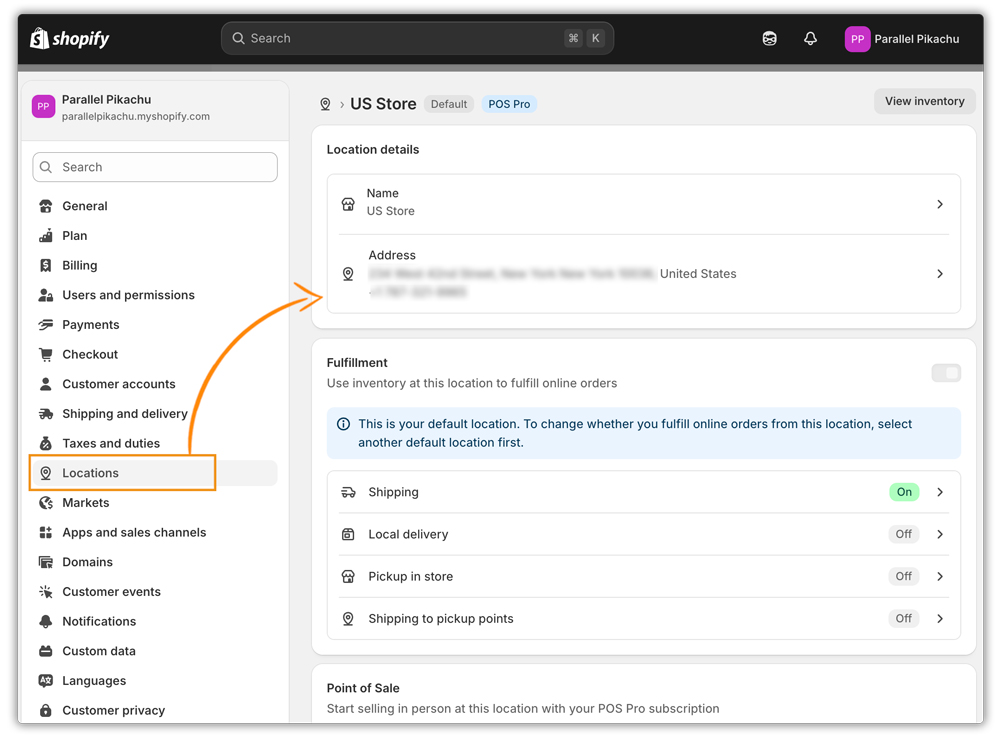Image resolution: width=1000 pixels, height=738 pixels.
Task: Click the Parallel Pikachu avatar in the top bar
Action: click(857, 39)
